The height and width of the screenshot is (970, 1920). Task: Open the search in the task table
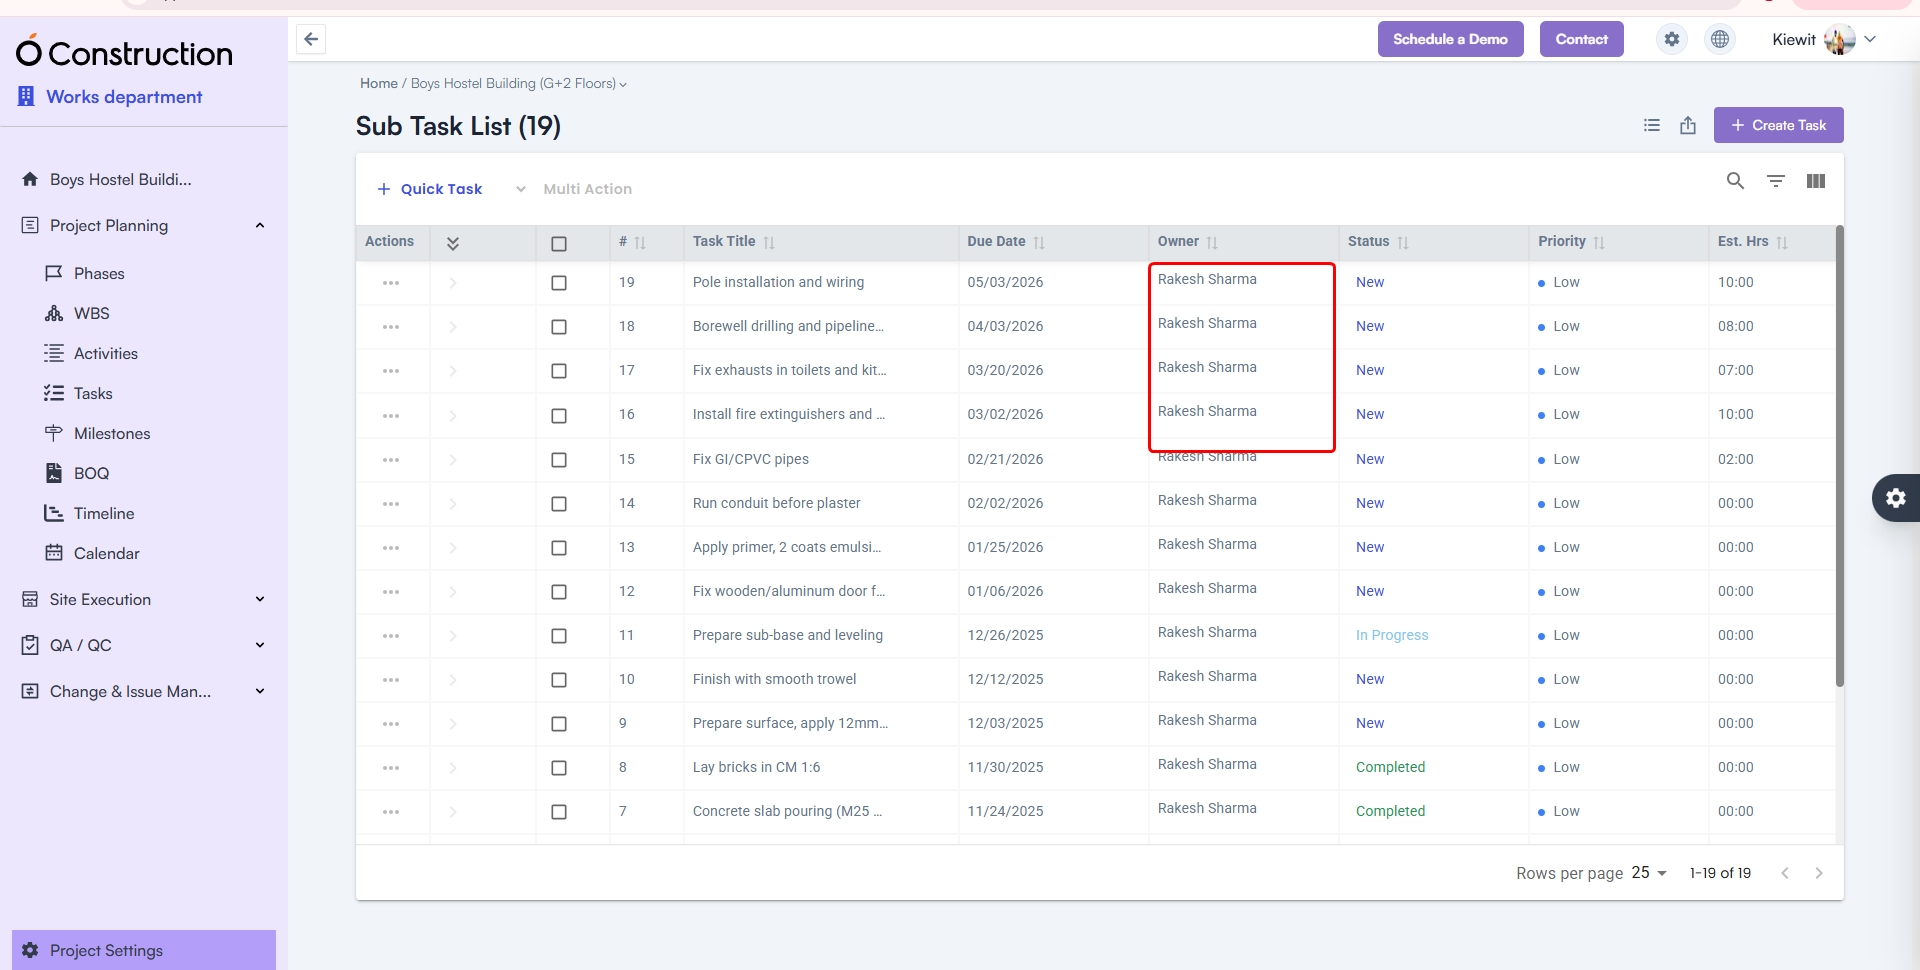(1736, 181)
